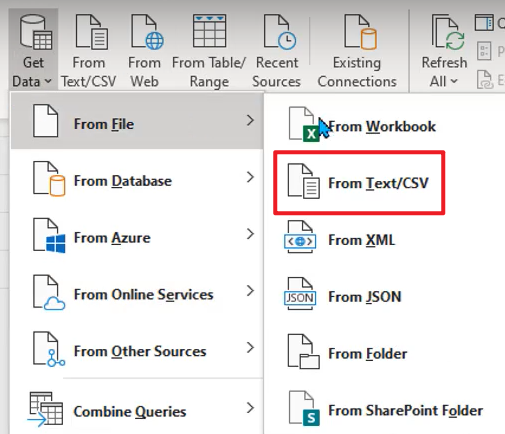This screenshot has height=434, width=505.
Task: Select From File menu item
Action: click(137, 121)
